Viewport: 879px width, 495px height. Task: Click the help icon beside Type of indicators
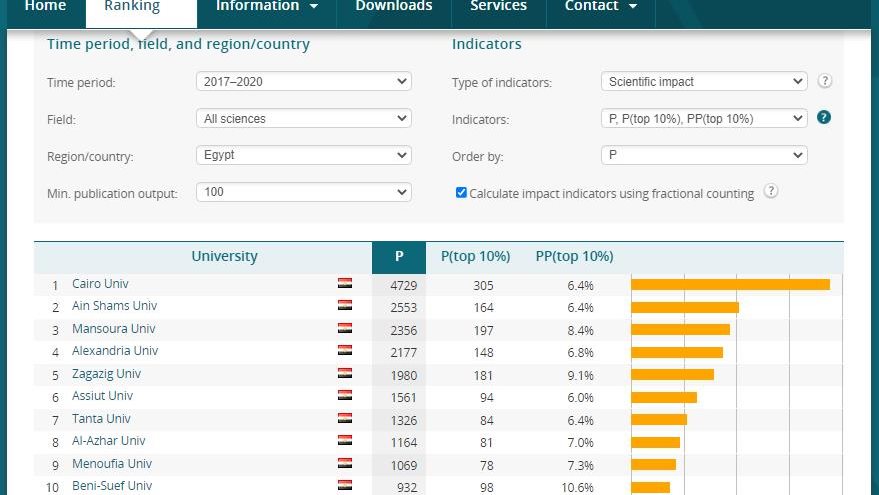coord(825,82)
